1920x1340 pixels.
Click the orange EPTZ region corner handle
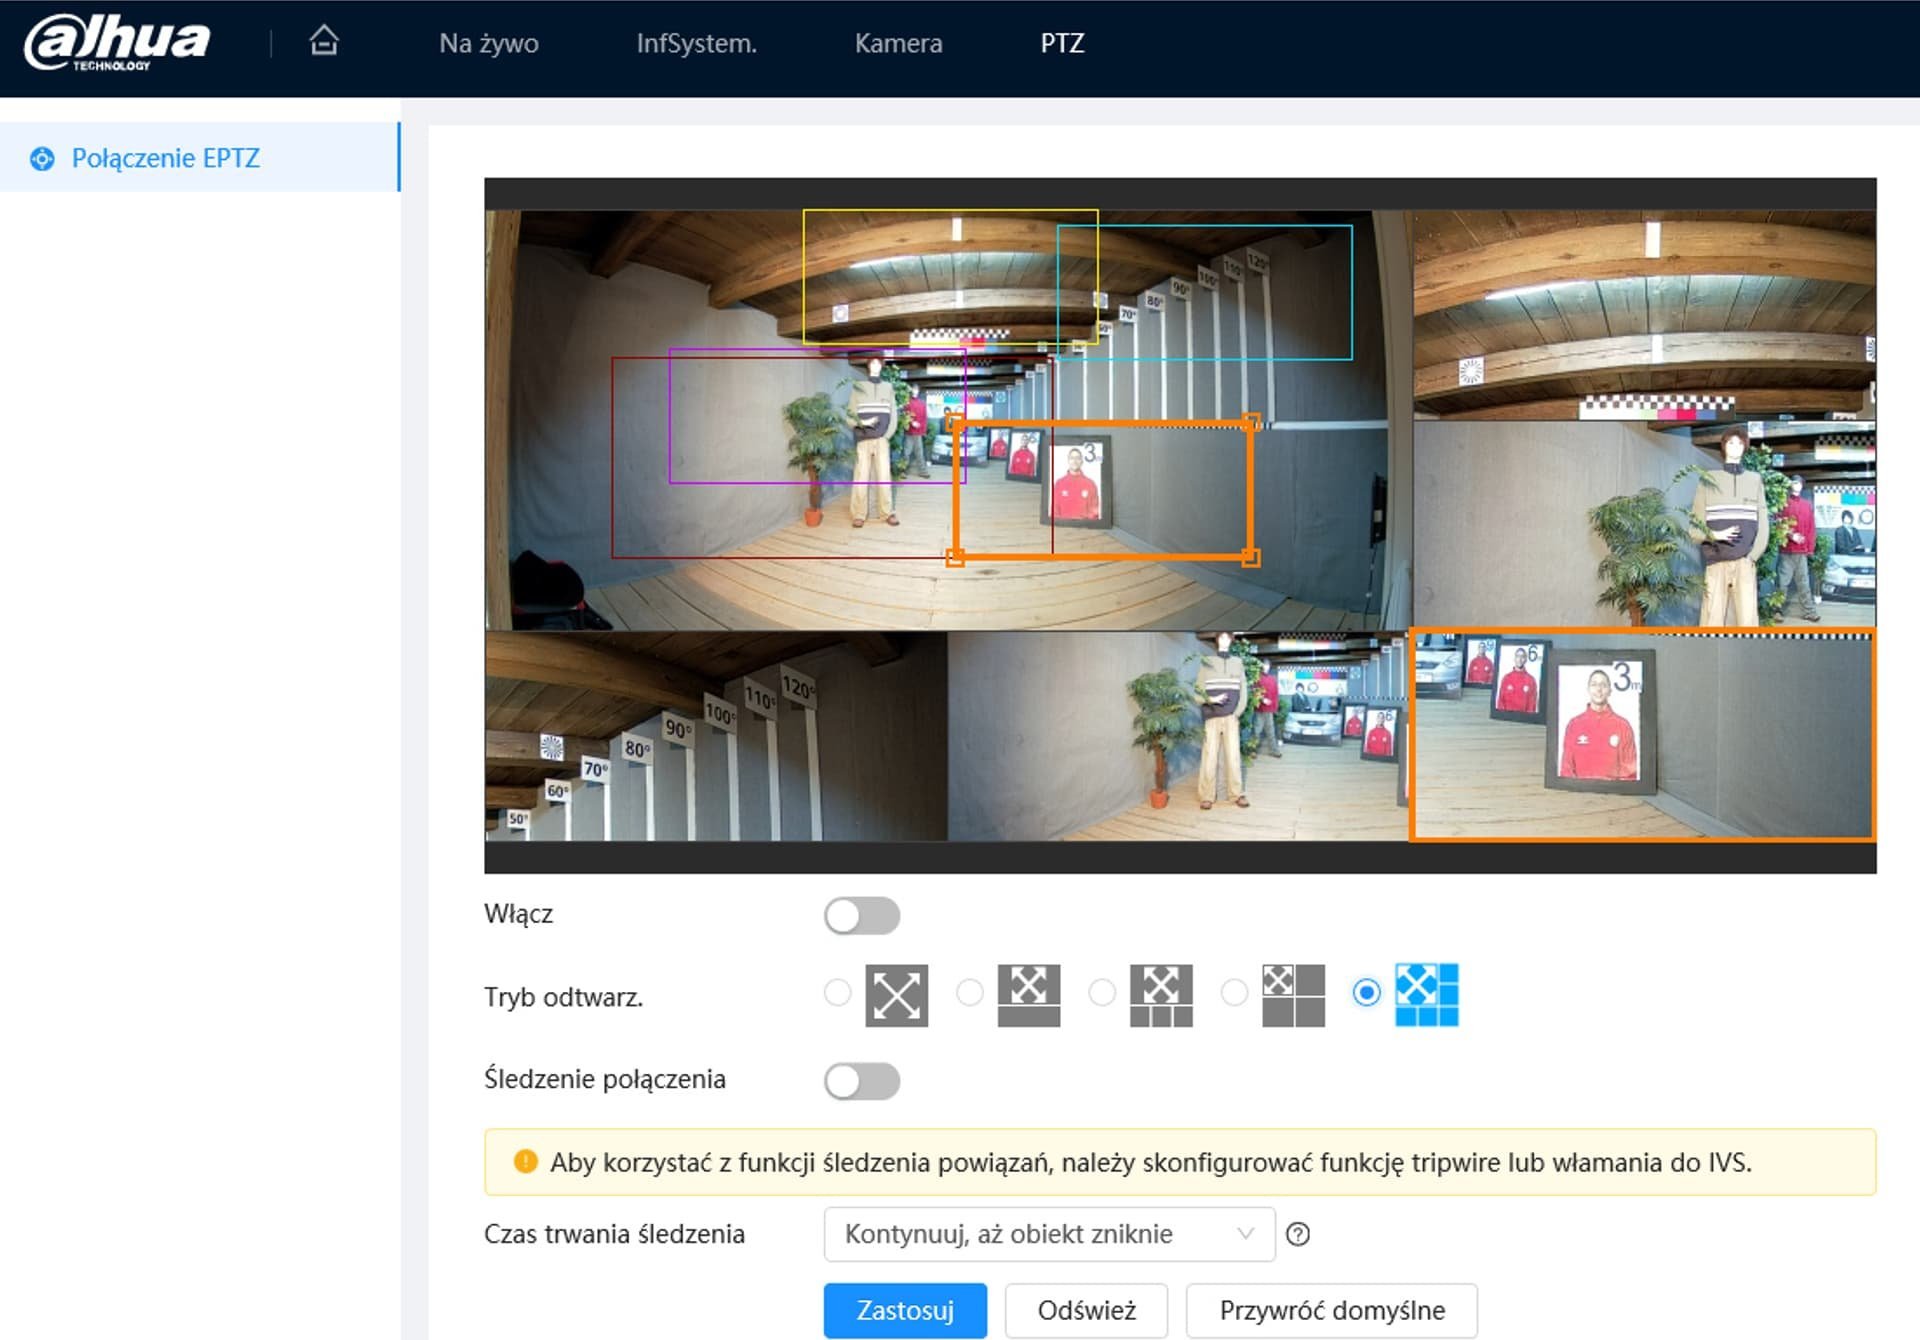[x=1251, y=558]
